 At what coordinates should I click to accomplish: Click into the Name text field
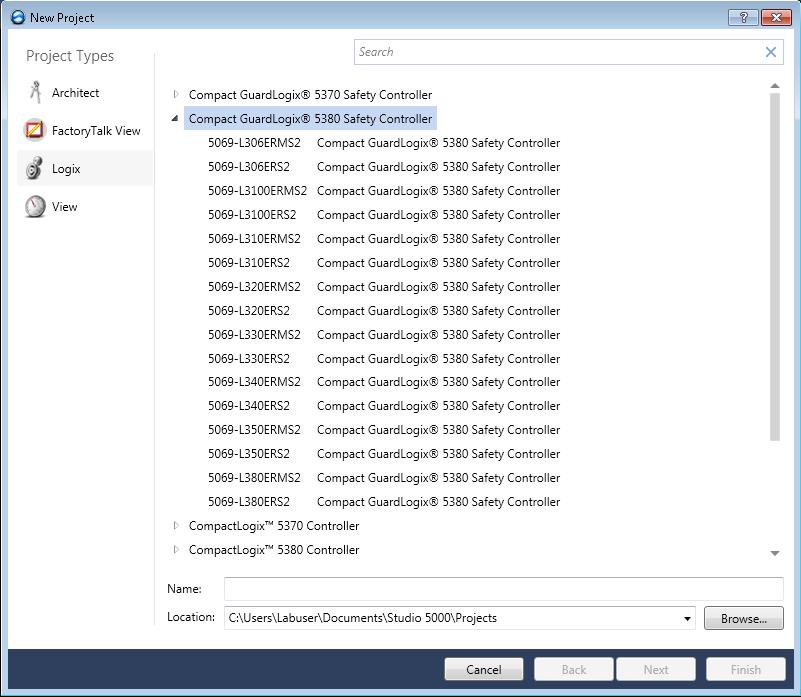click(x=503, y=589)
